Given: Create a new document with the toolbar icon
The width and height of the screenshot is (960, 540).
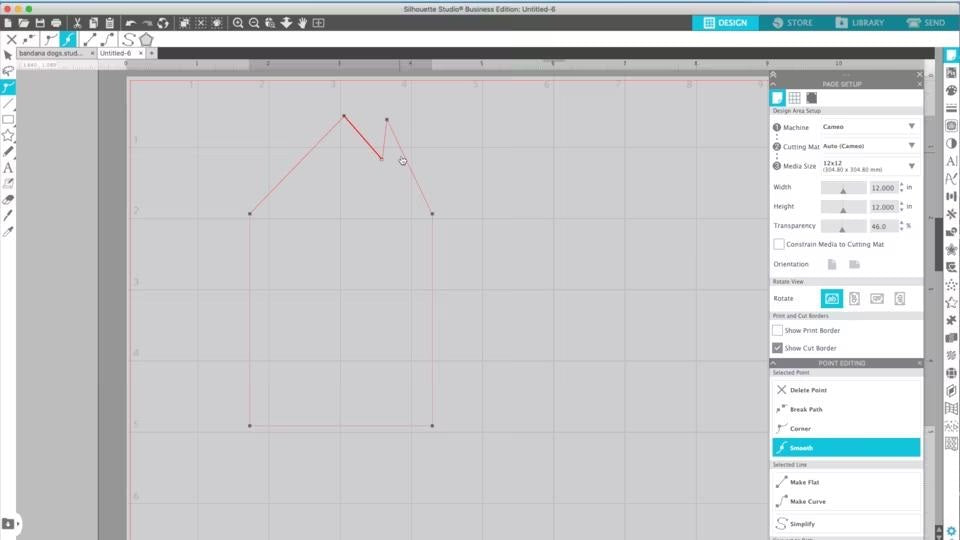Looking at the screenshot, I should click(8, 23).
